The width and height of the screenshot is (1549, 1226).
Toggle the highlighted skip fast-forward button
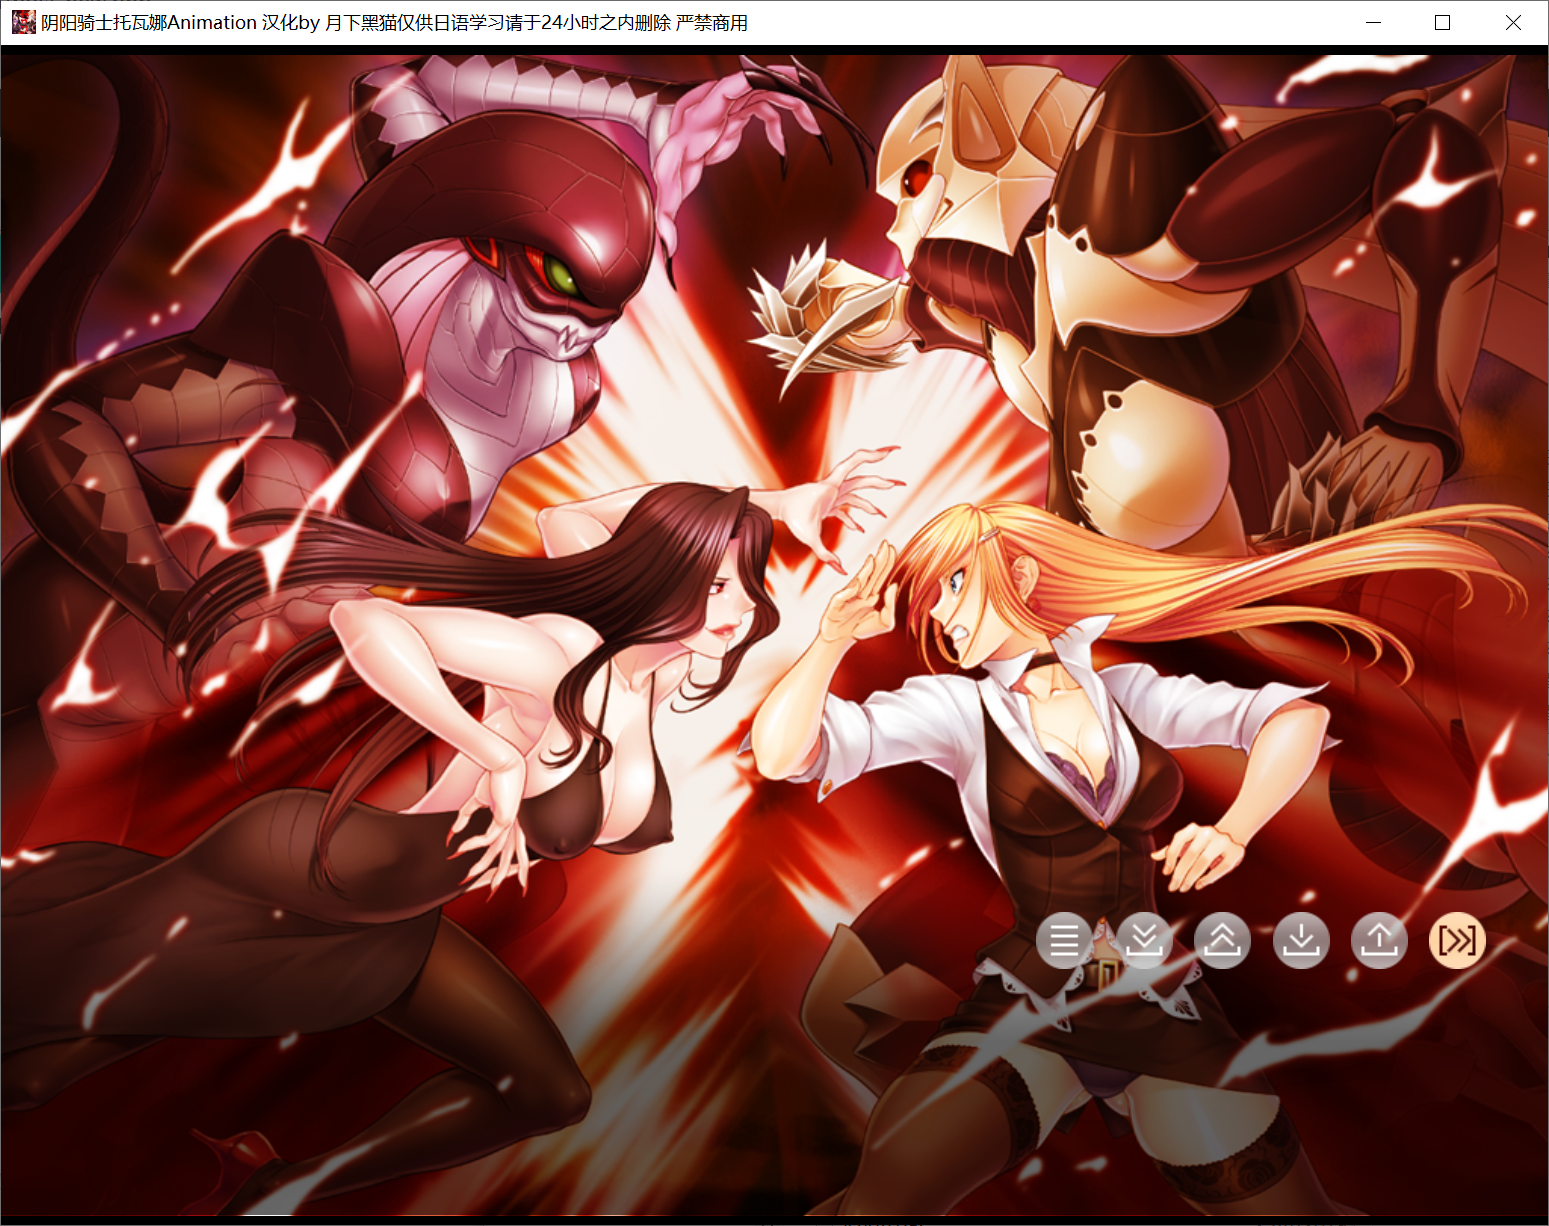(x=1457, y=941)
